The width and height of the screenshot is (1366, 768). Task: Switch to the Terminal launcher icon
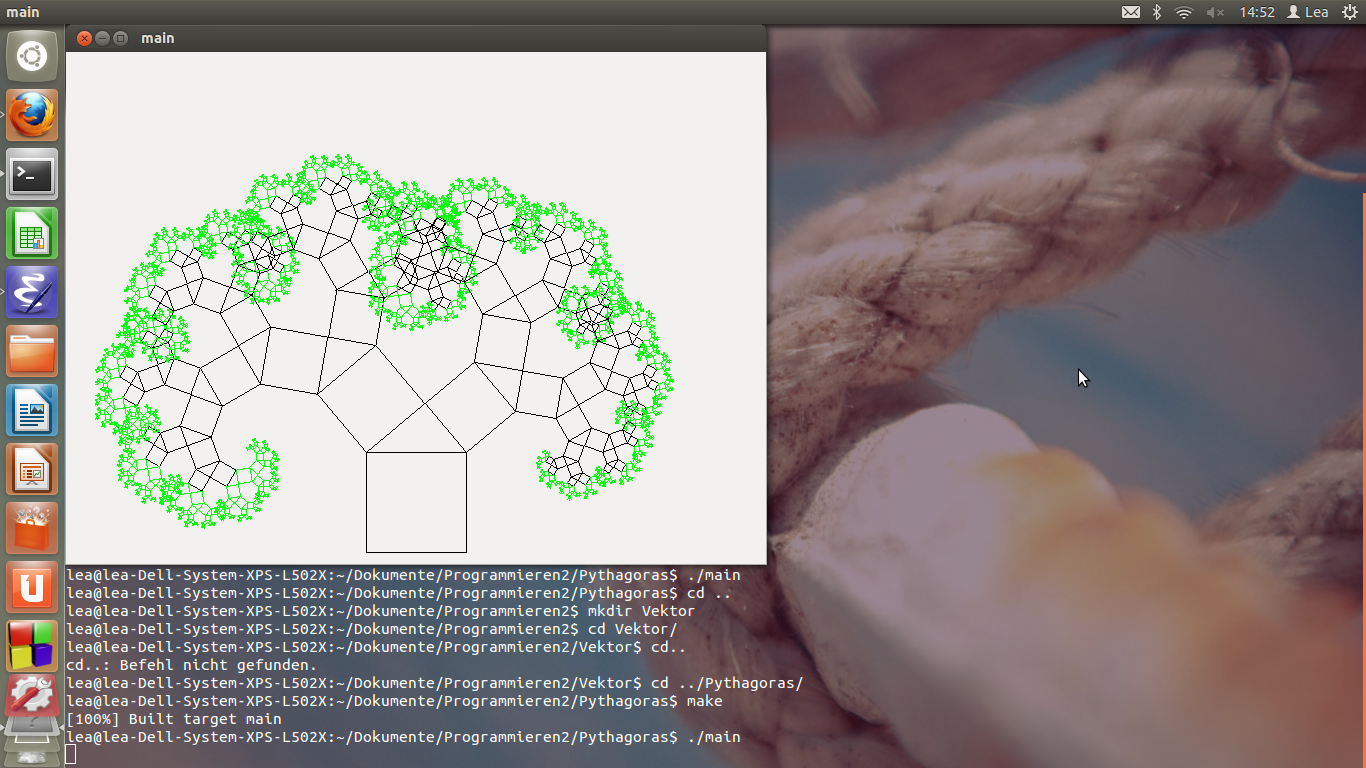tap(32, 174)
